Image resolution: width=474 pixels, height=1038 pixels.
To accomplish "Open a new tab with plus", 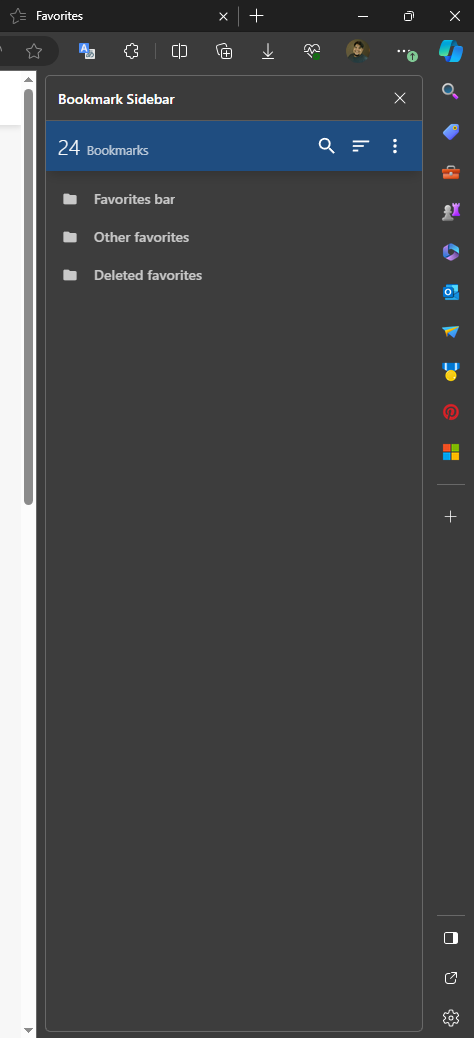I will pyautogui.click(x=257, y=16).
